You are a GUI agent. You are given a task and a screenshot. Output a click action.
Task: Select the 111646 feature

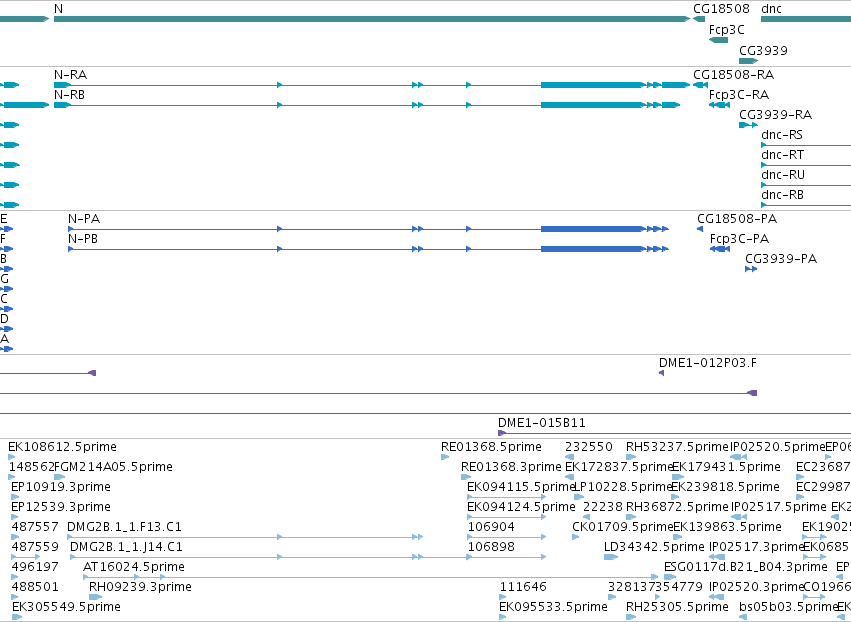[503, 597]
